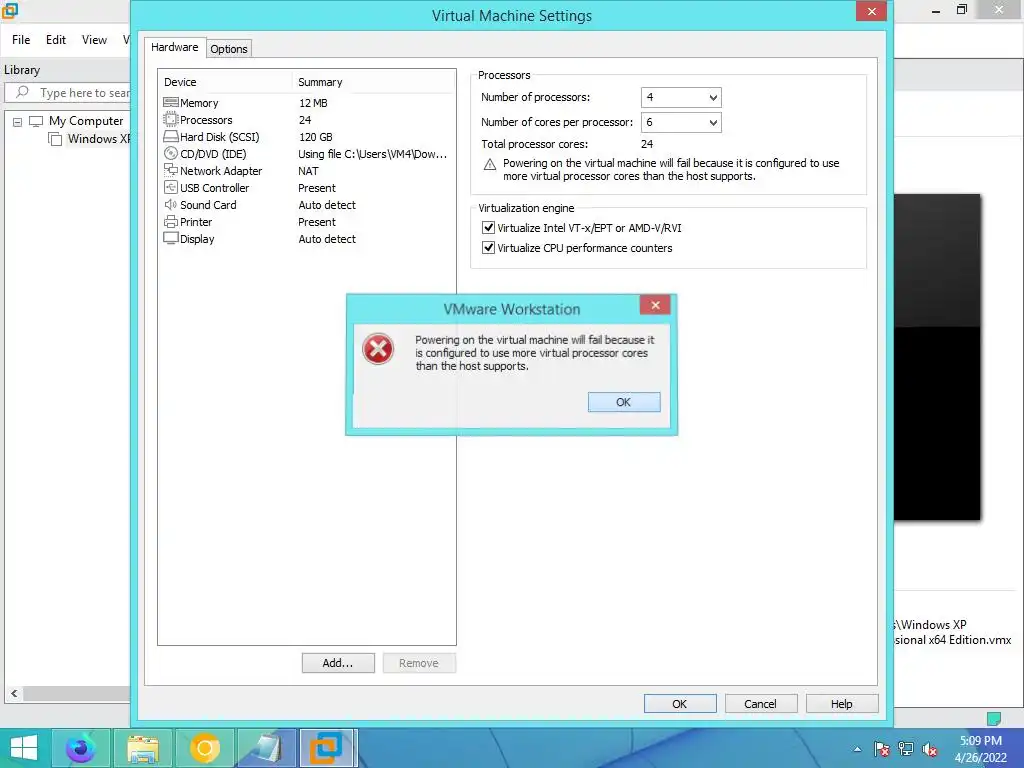The height and width of the screenshot is (768, 1024).
Task: Select 'Using file C:\Users\VM4\Dow...' summary
Action: click(372, 153)
